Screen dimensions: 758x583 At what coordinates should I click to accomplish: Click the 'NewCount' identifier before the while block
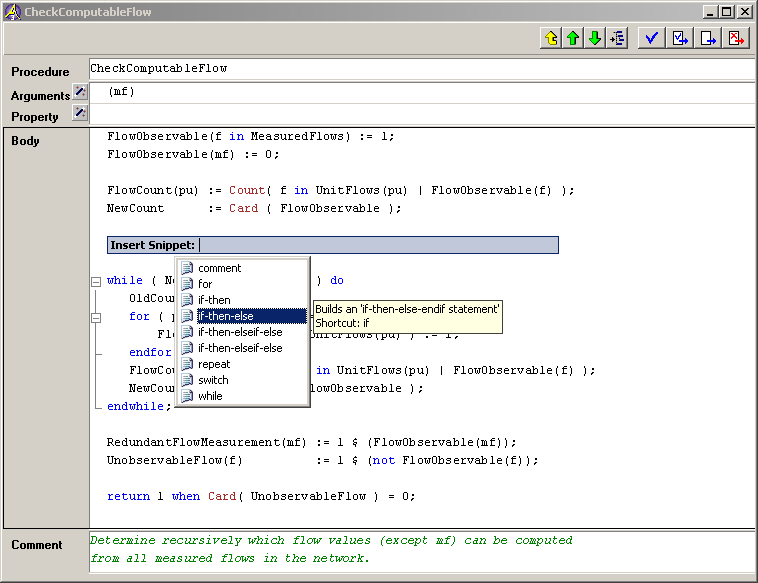(x=135, y=208)
